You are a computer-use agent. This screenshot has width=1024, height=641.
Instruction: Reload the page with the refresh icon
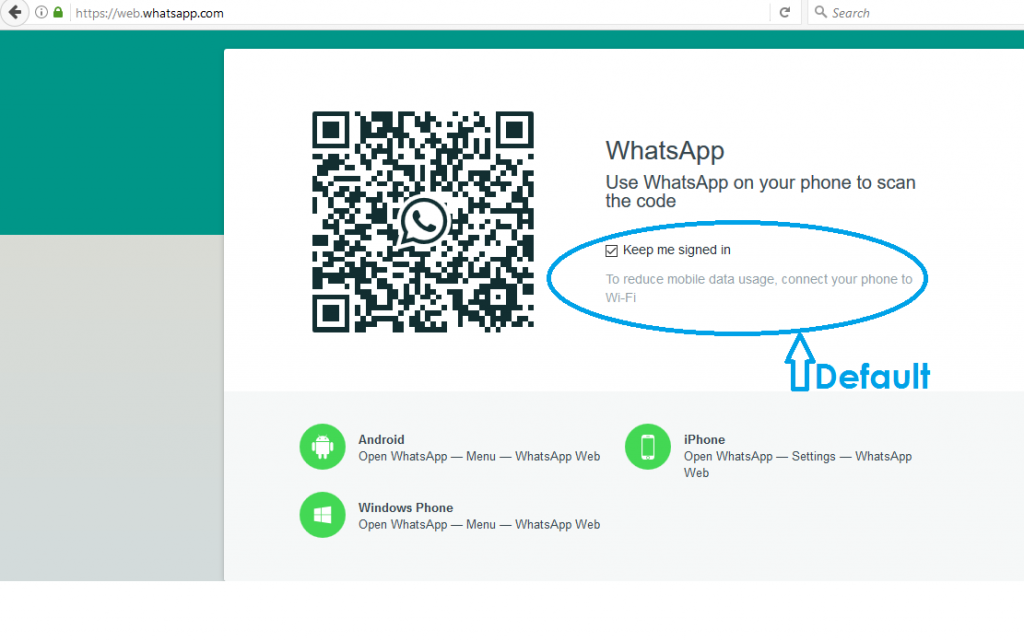785,12
